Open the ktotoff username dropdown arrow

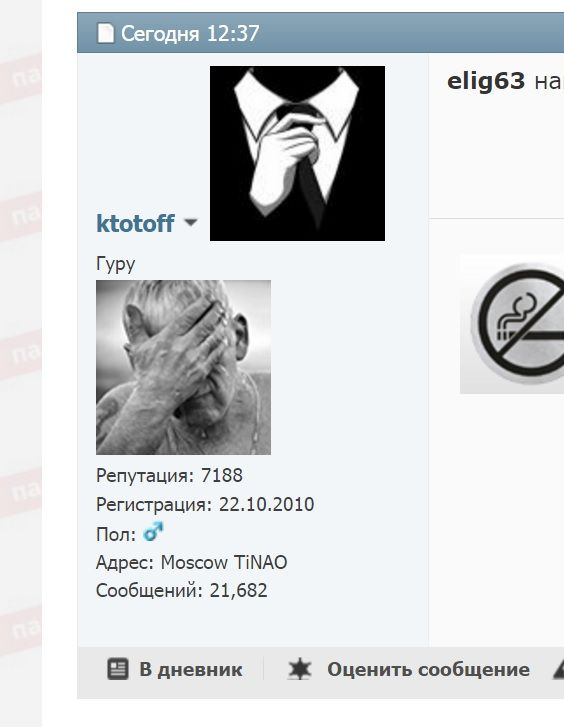coord(191,223)
